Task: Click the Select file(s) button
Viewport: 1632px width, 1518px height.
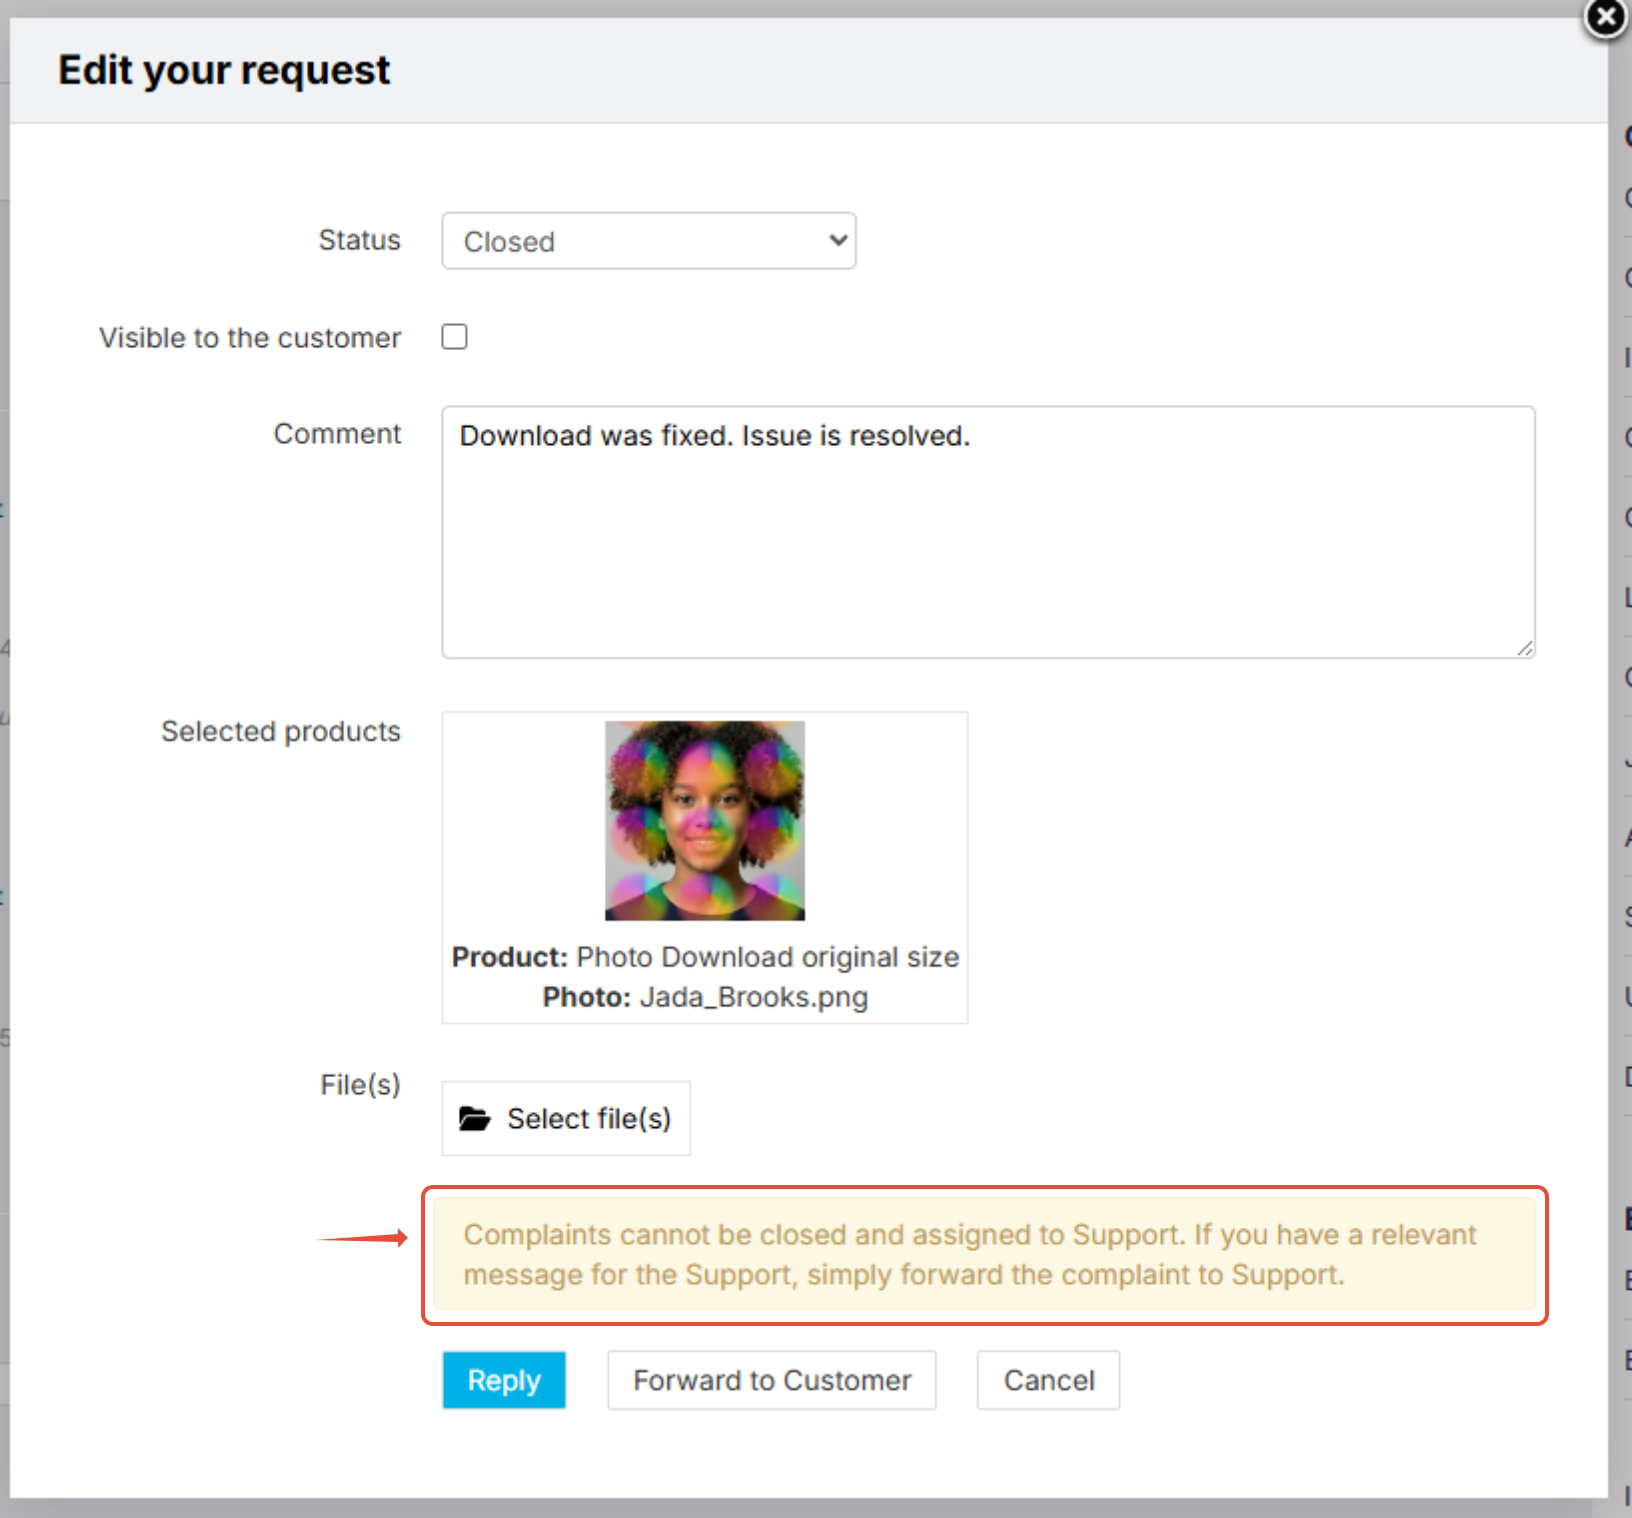Action: [566, 1118]
